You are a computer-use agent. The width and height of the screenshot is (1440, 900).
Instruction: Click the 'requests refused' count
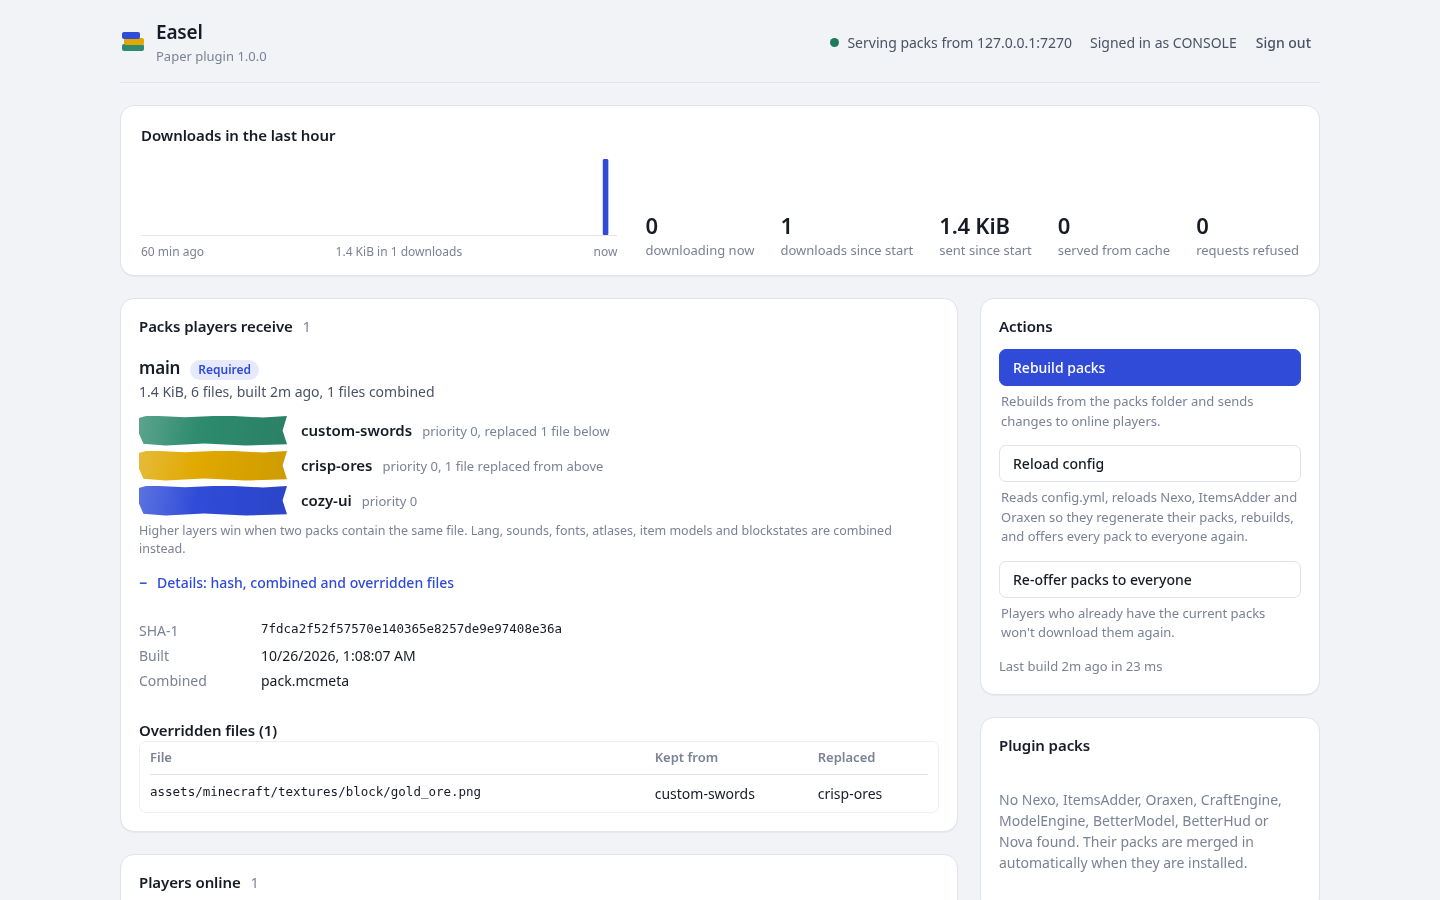click(x=1202, y=226)
